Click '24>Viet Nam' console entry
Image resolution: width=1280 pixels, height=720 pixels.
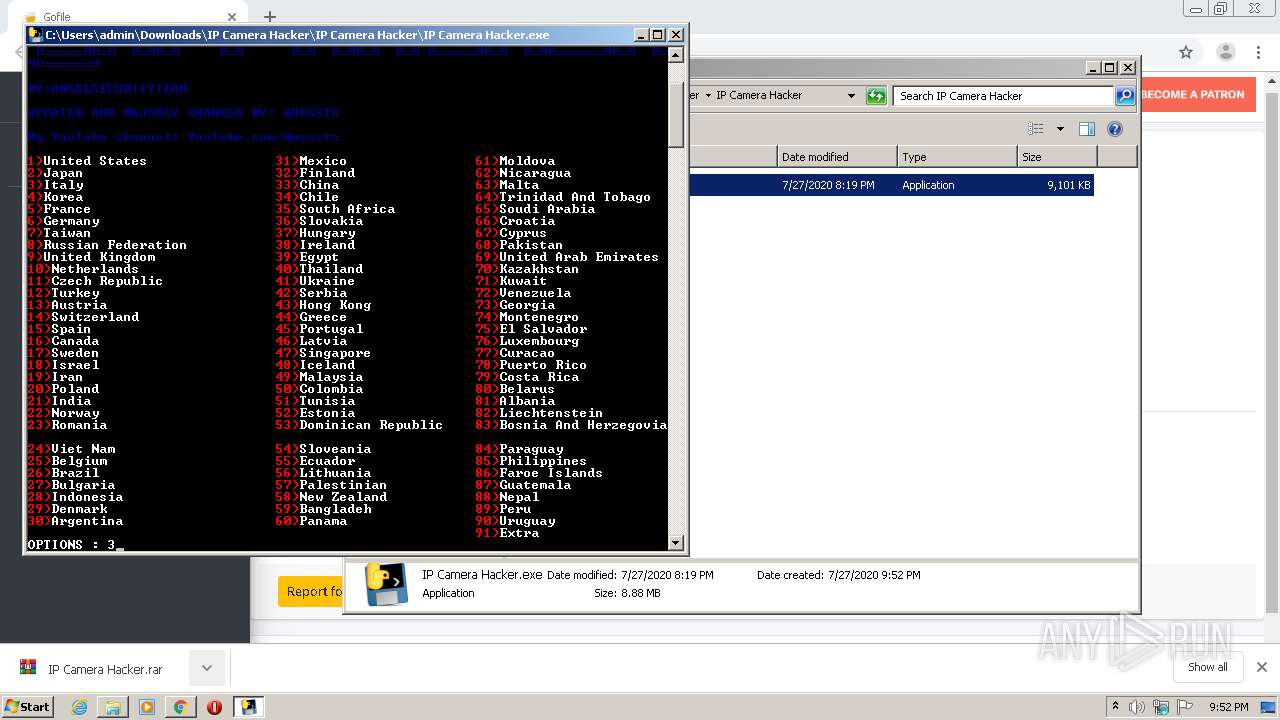click(71, 449)
